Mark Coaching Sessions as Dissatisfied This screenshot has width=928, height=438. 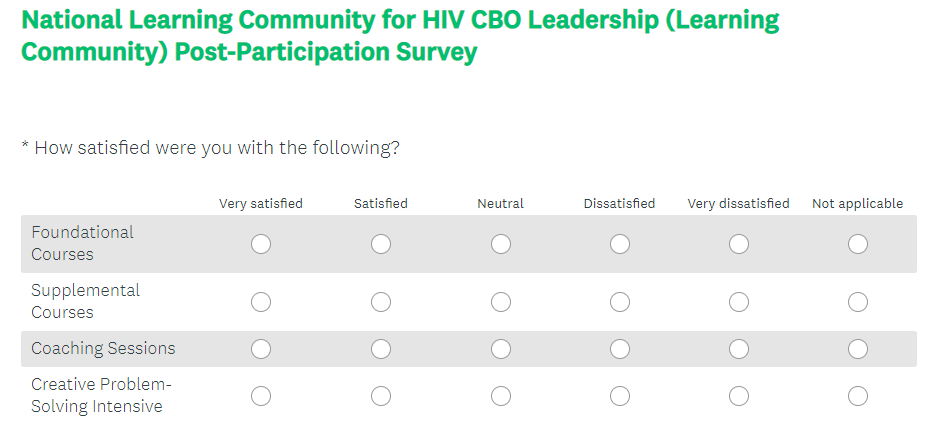pos(620,349)
